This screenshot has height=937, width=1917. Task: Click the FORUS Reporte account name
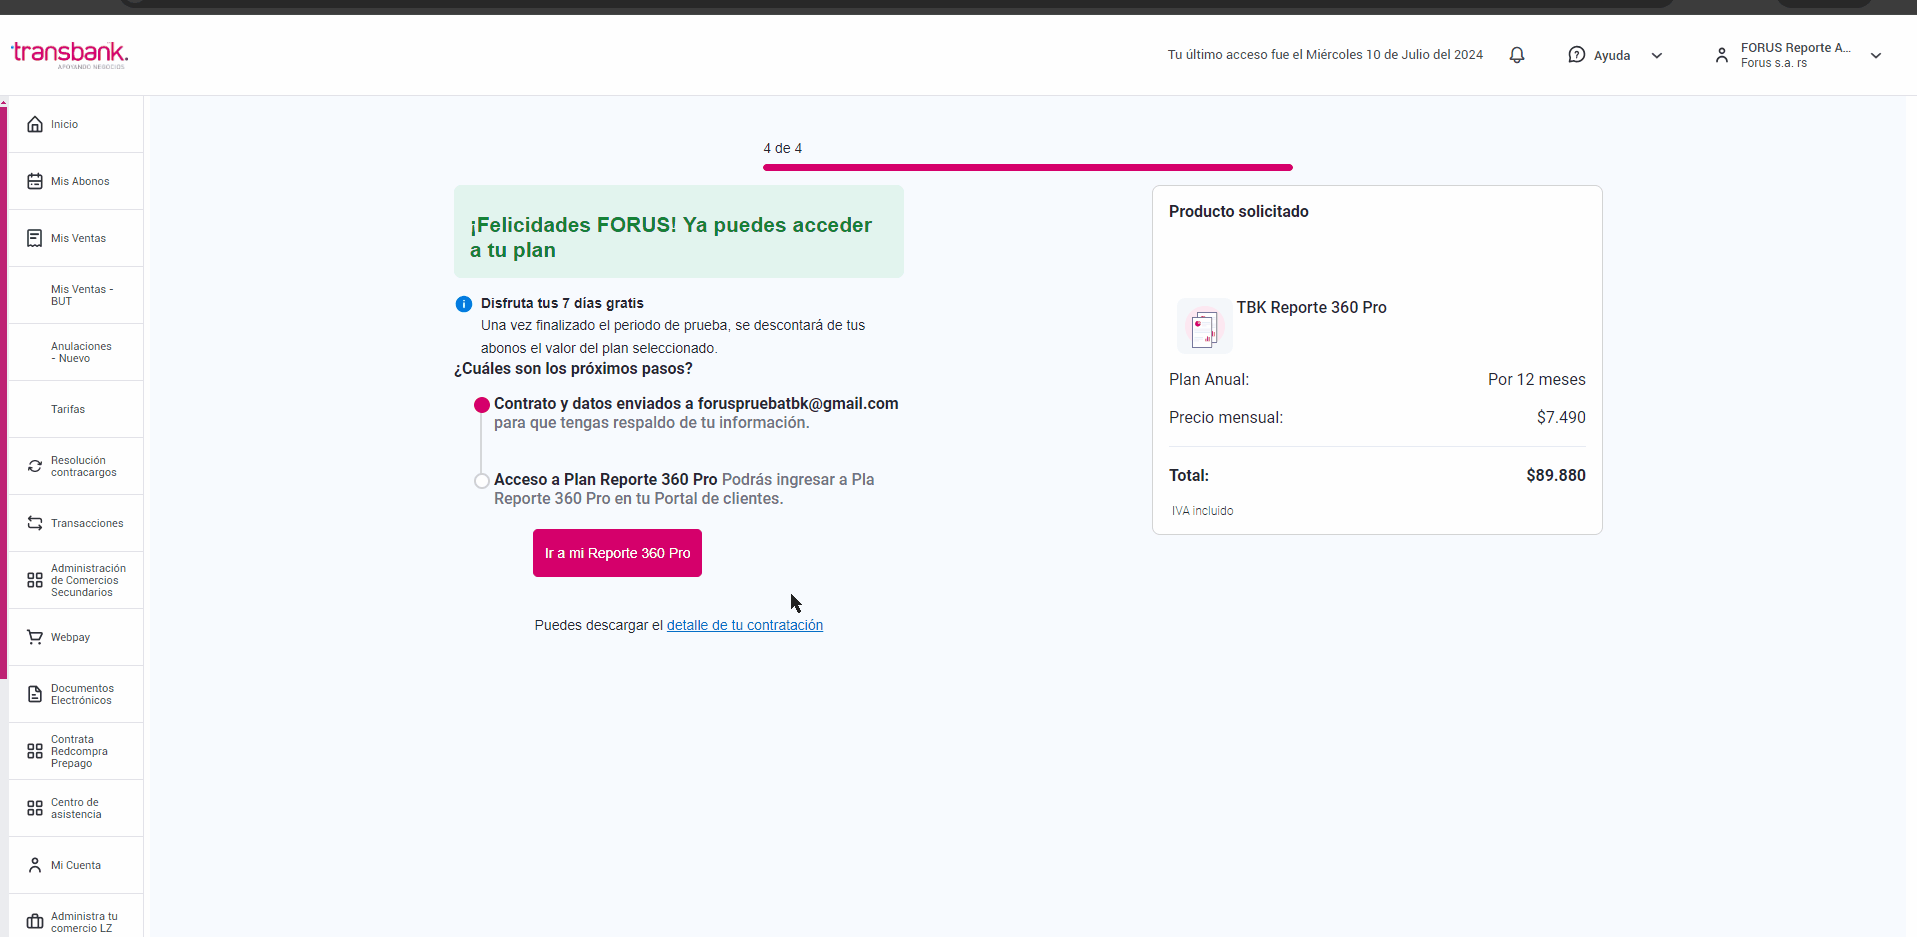click(1795, 48)
